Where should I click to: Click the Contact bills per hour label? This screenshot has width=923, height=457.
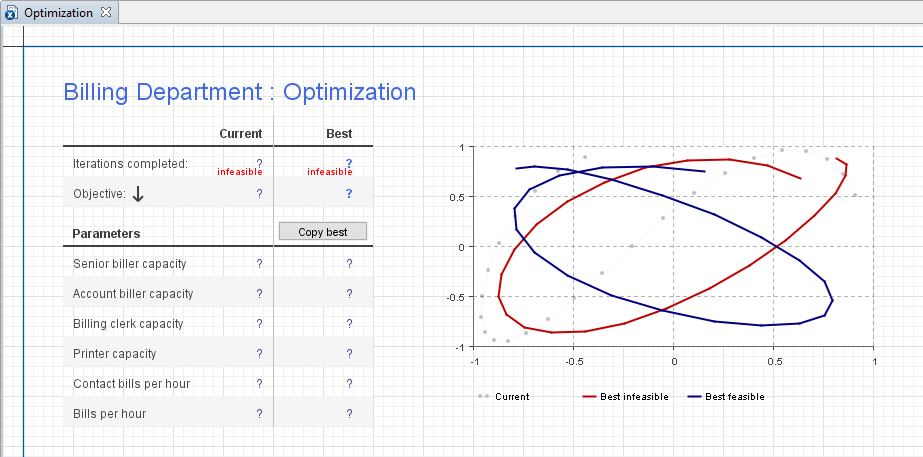[132, 384]
